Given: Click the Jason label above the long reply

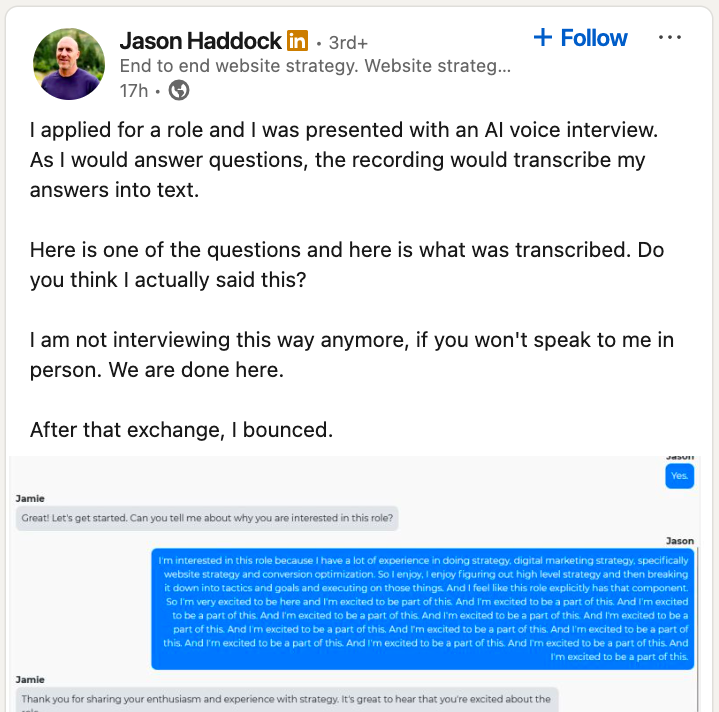Looking at the screenshot, I should (680, 541).
